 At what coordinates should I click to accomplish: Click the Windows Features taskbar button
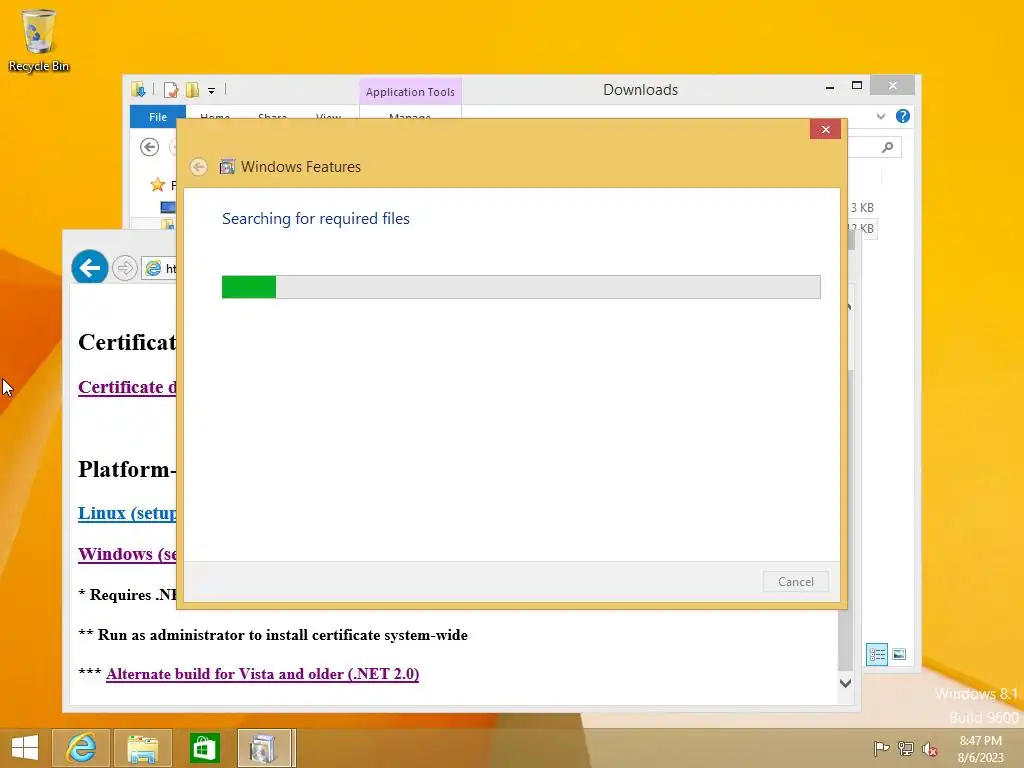click(x=266, y=748)
